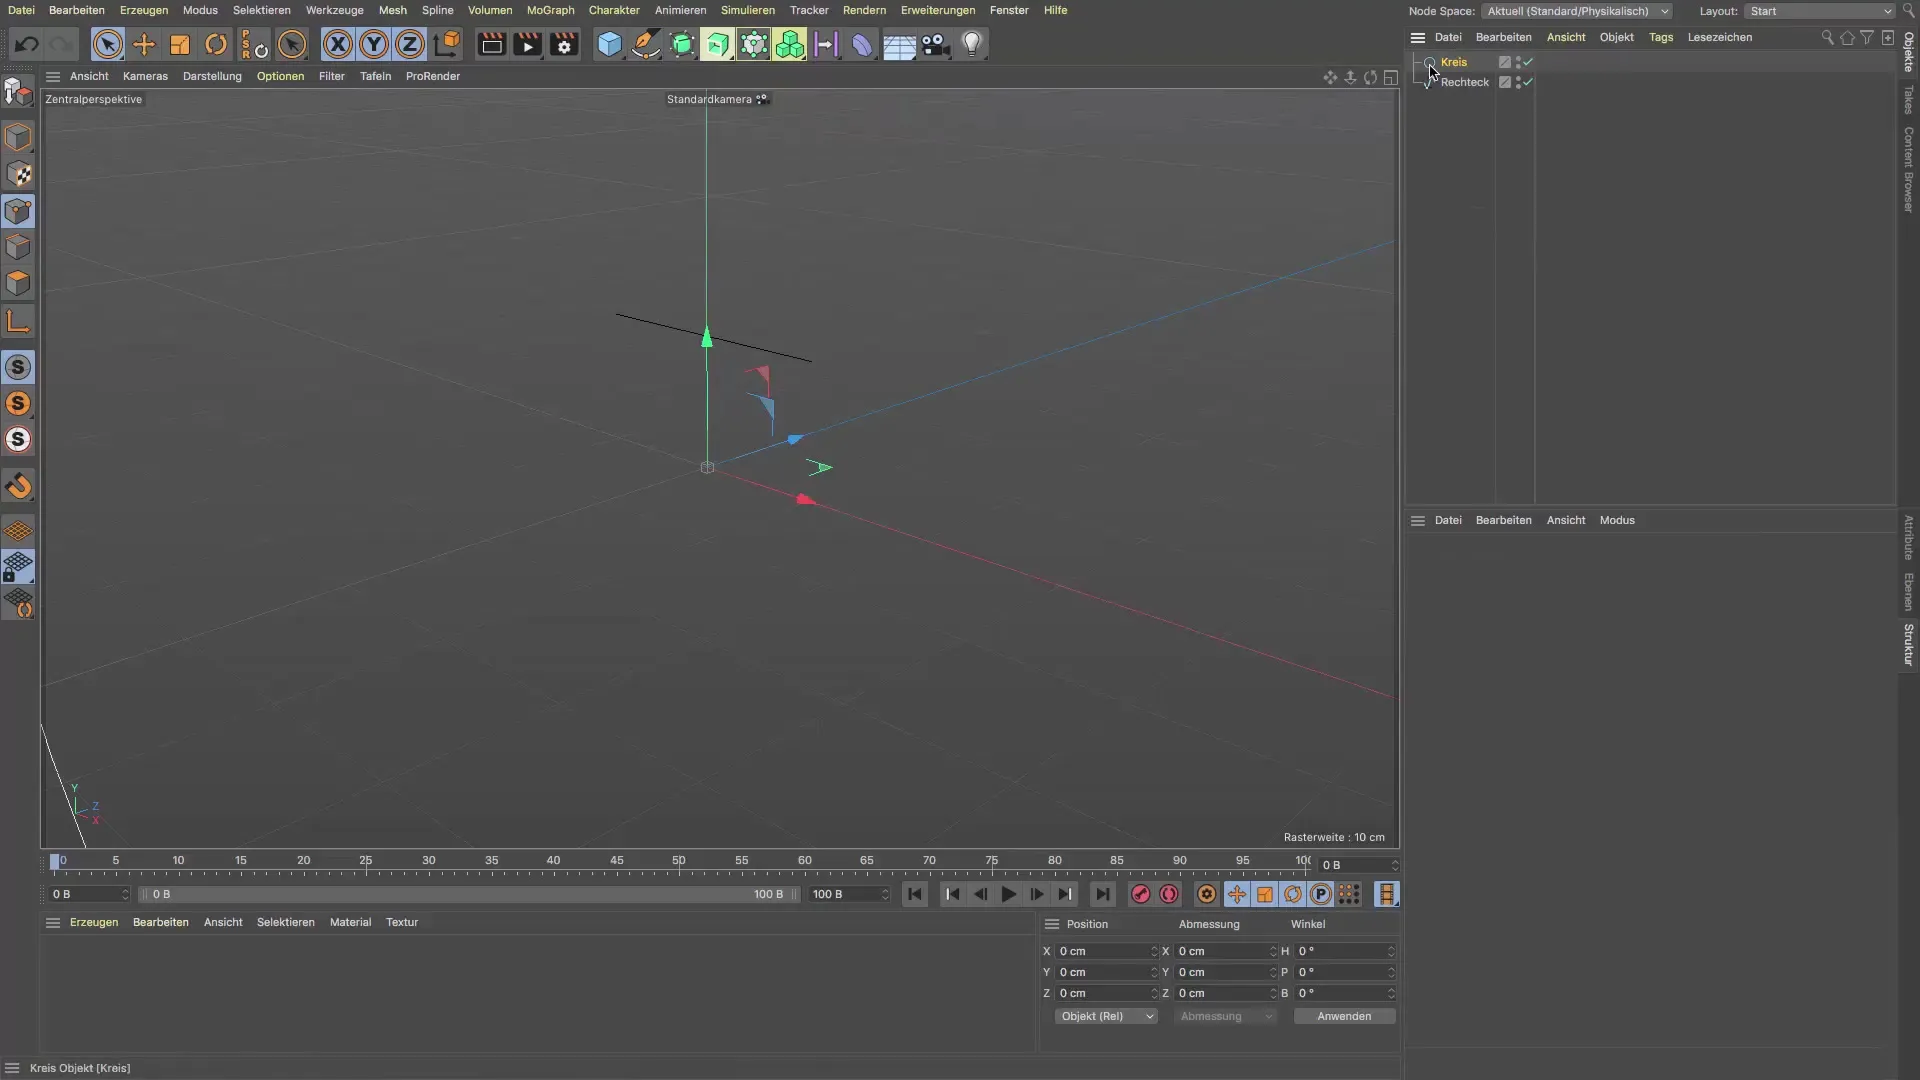Screen dimensions: 1920x1080
Task: Click the record active objects button
Action: pos(1140,894)
